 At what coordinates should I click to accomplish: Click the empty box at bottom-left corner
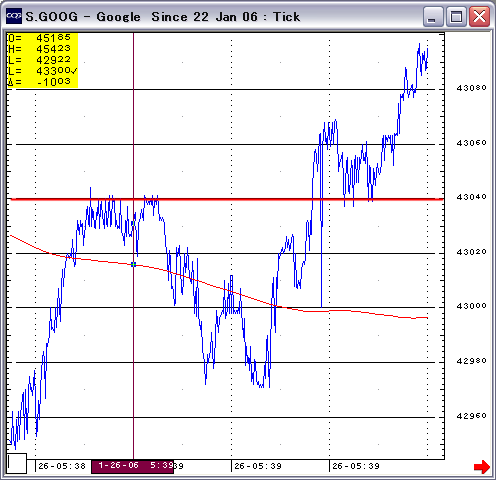(x=17, y=463)
